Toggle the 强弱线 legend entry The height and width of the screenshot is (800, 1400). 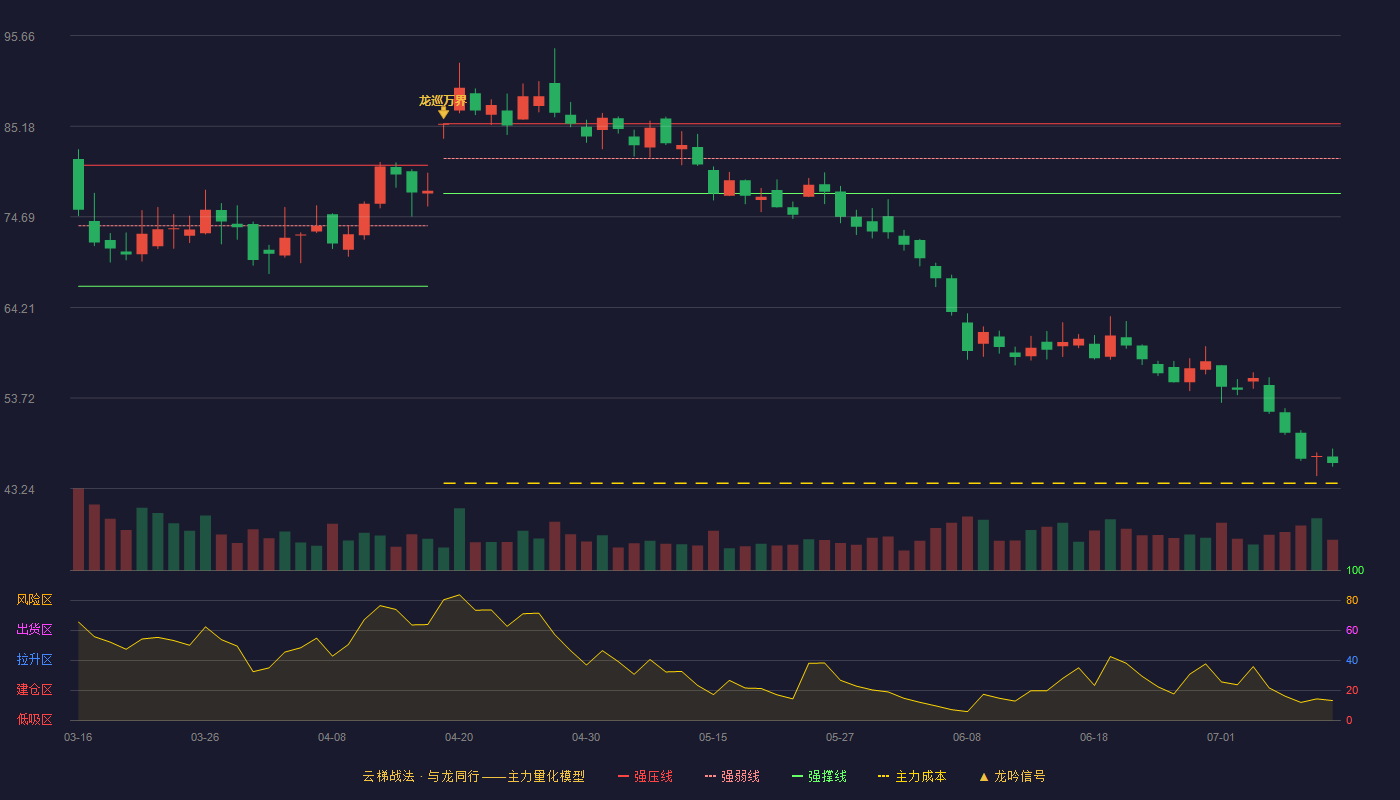pyautogui.click(x=732, y=776)
